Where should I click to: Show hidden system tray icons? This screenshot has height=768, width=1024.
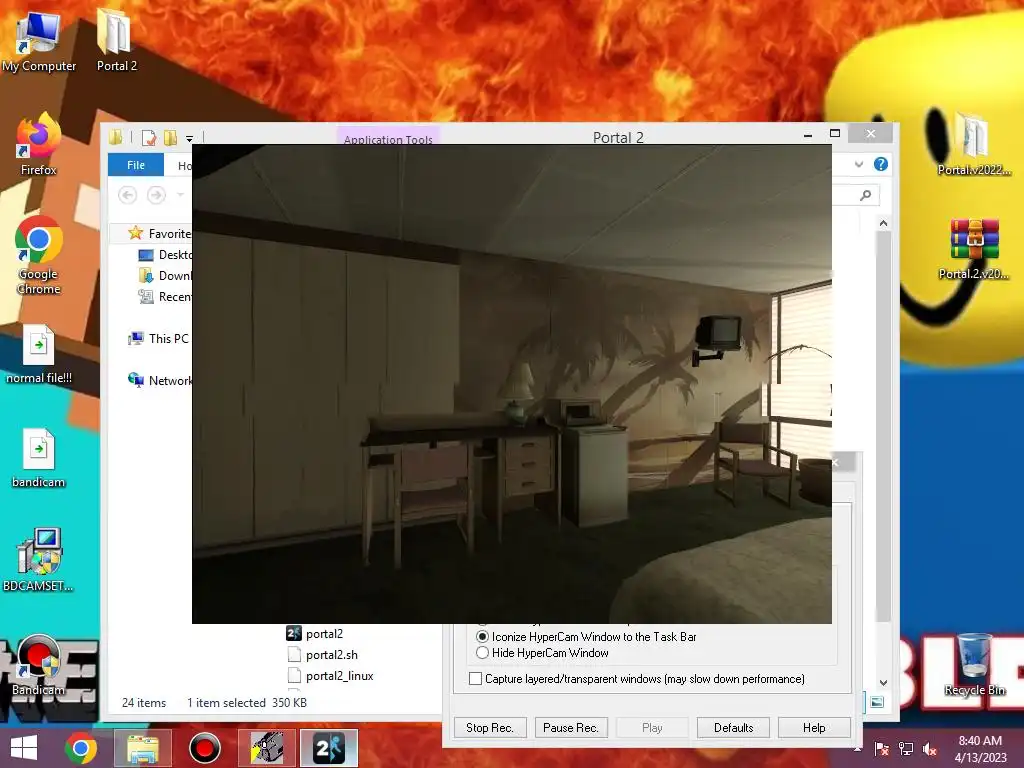coord(857,749)
